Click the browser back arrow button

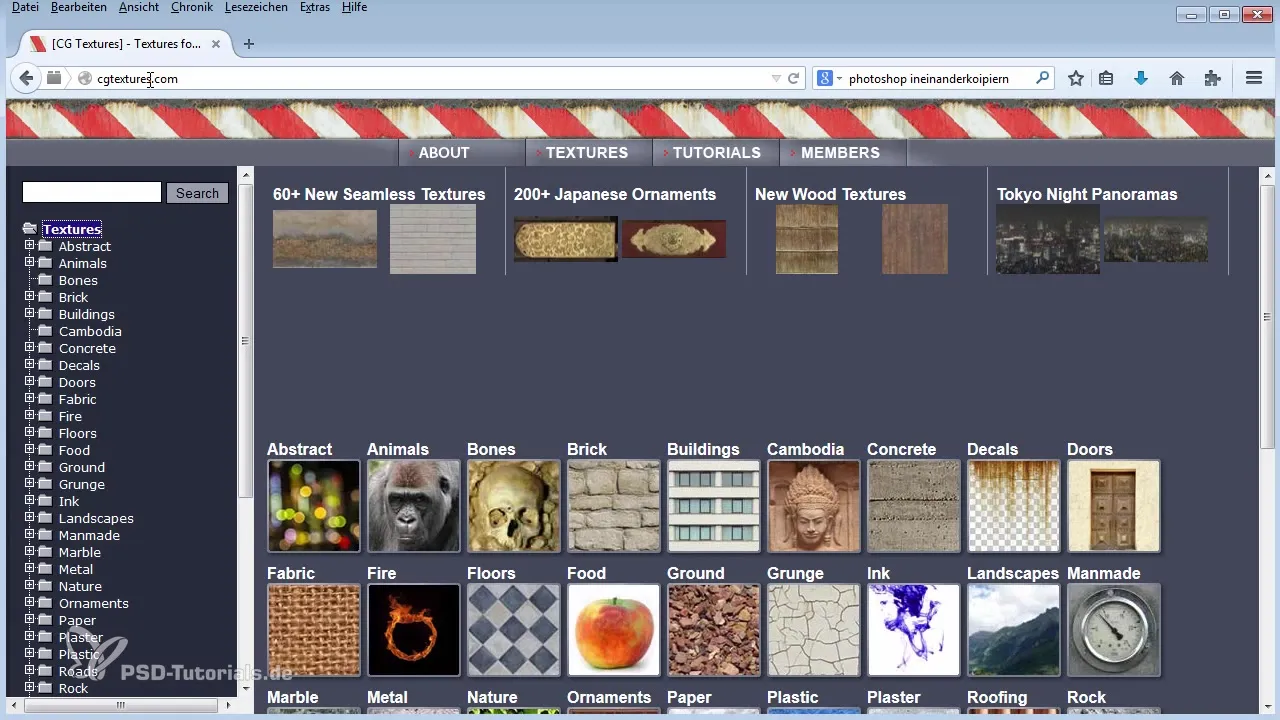27,78
